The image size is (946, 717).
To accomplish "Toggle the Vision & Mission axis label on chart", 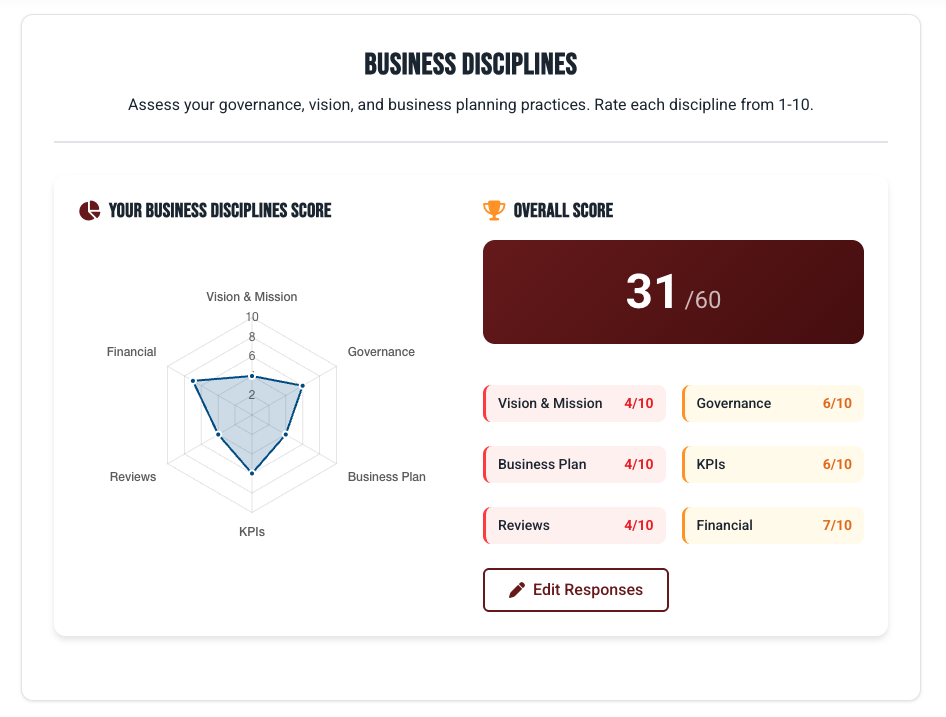I will 251,296.
